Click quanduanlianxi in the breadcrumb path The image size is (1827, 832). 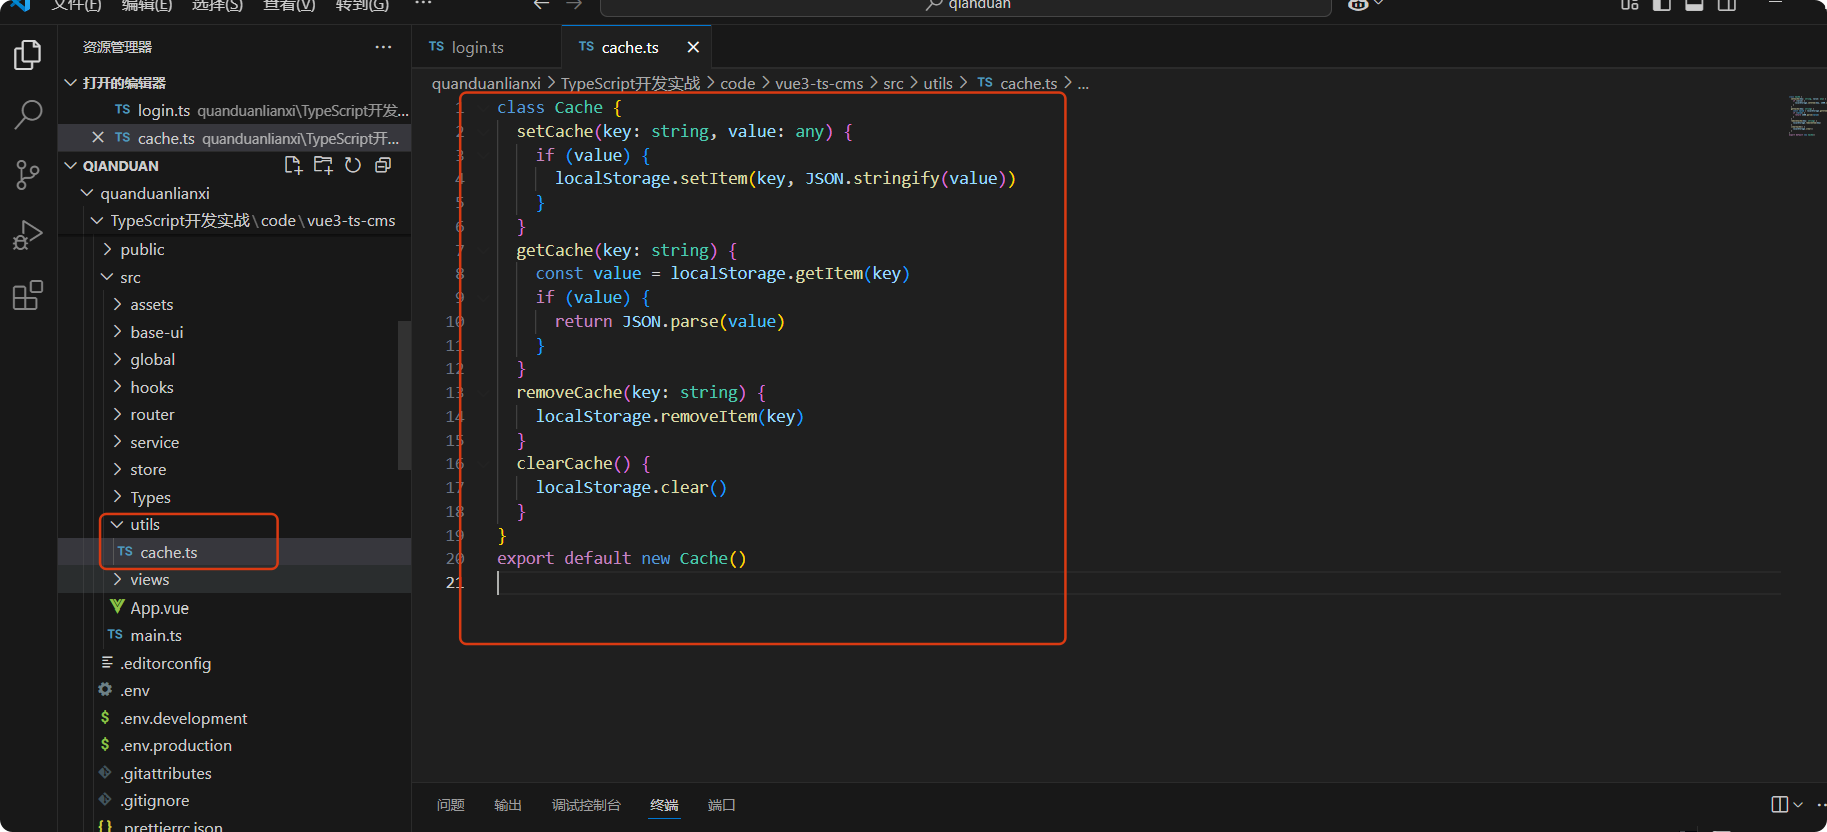pyautogui.click(x=486, y=84)
